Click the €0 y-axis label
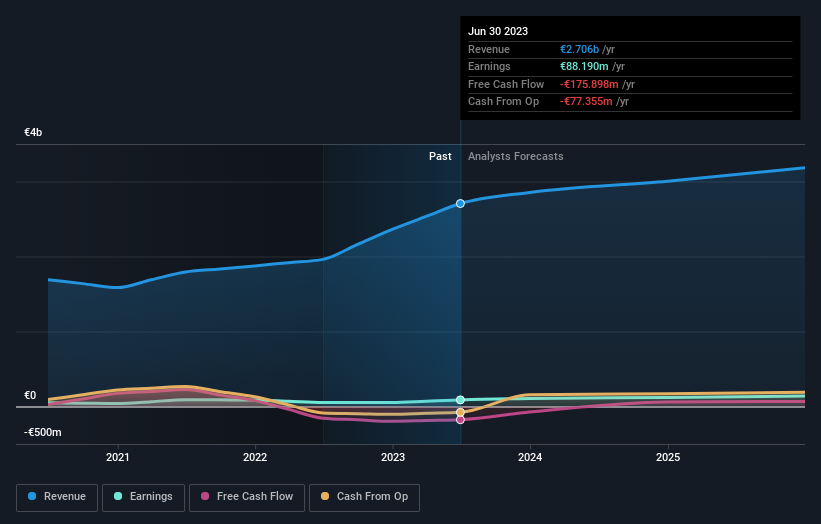Viewport: 821px width, 524px height. click(30, 396)
